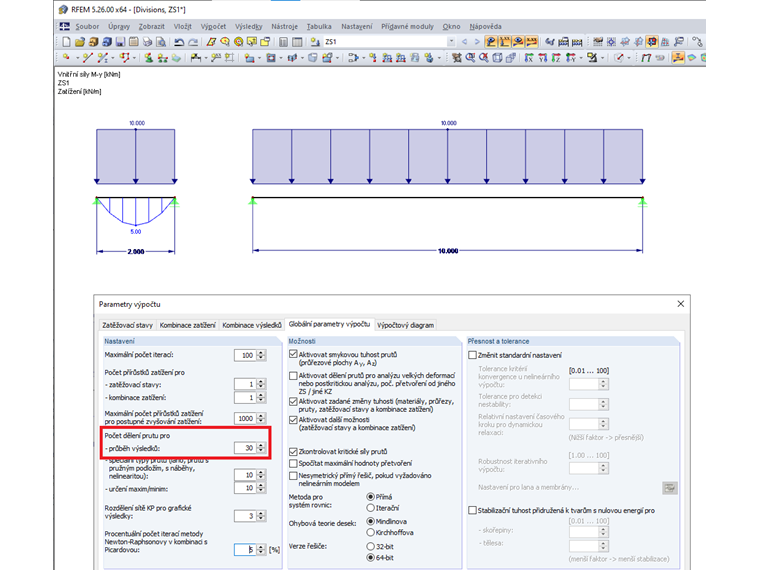Click stepper for 'kombinace zatížení' increments

pyautogui.click(x=261, y=397)
